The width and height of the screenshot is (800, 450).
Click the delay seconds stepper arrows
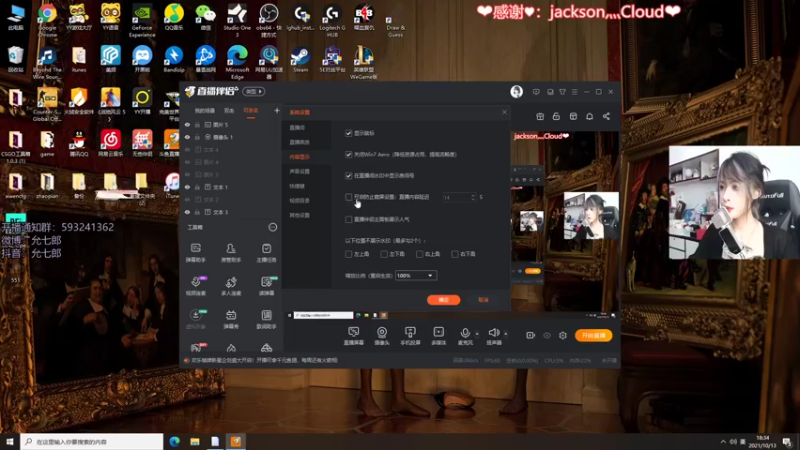click(473, 197)
